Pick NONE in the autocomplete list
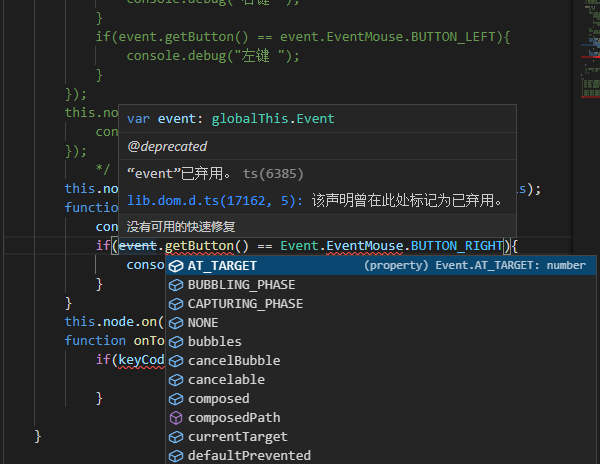Image resolution: width=600 pixels, height=464 pixels. (381, 322)
